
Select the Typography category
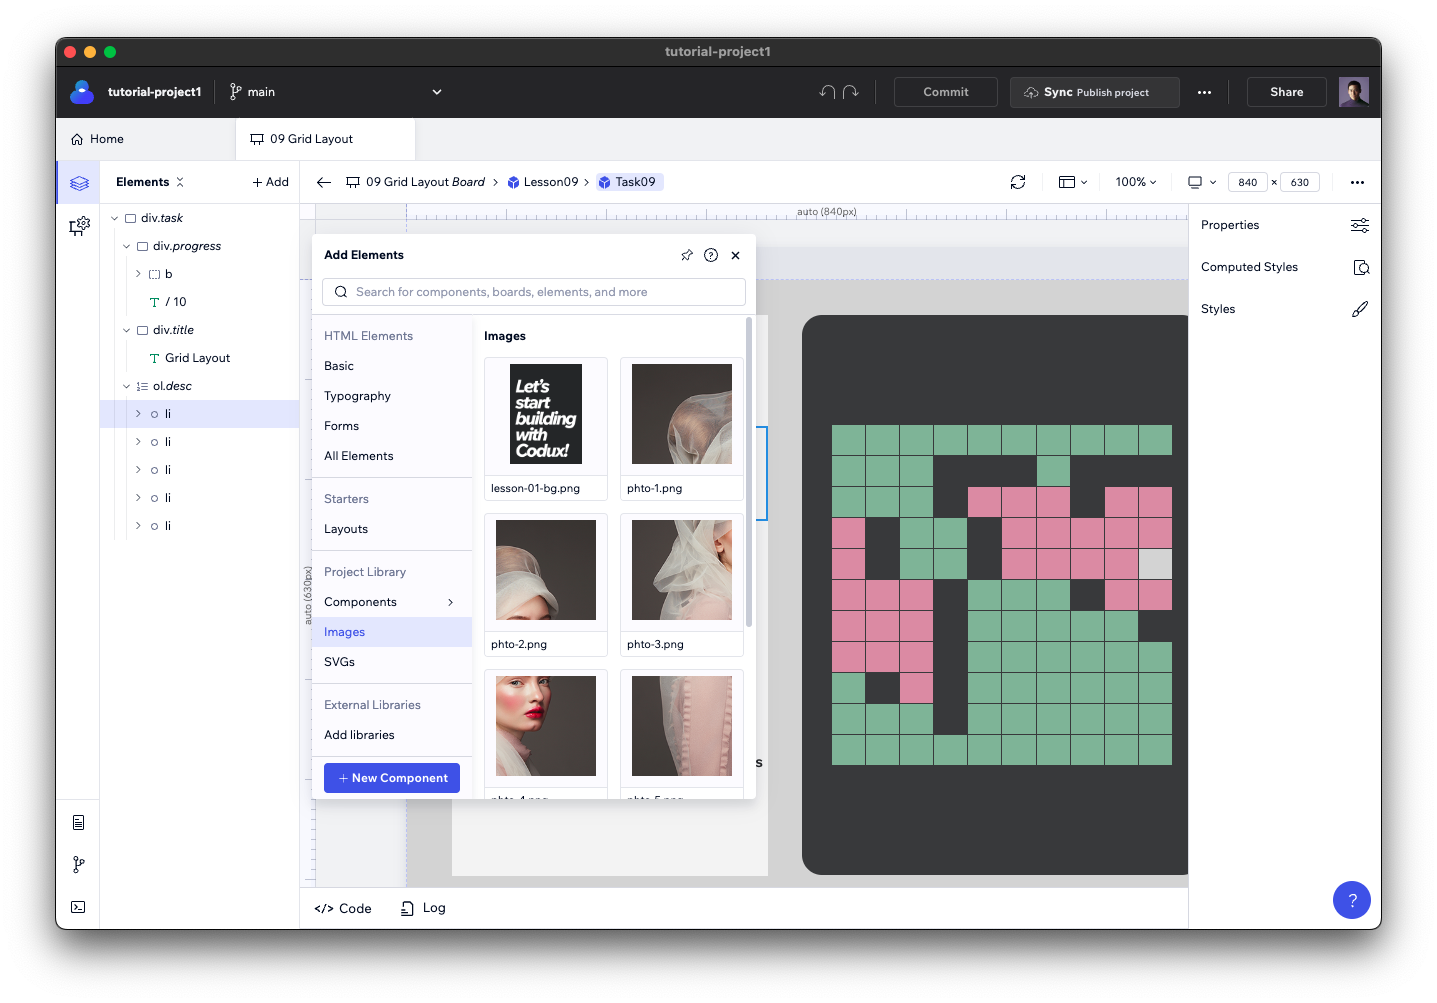[x=392, y=396]
